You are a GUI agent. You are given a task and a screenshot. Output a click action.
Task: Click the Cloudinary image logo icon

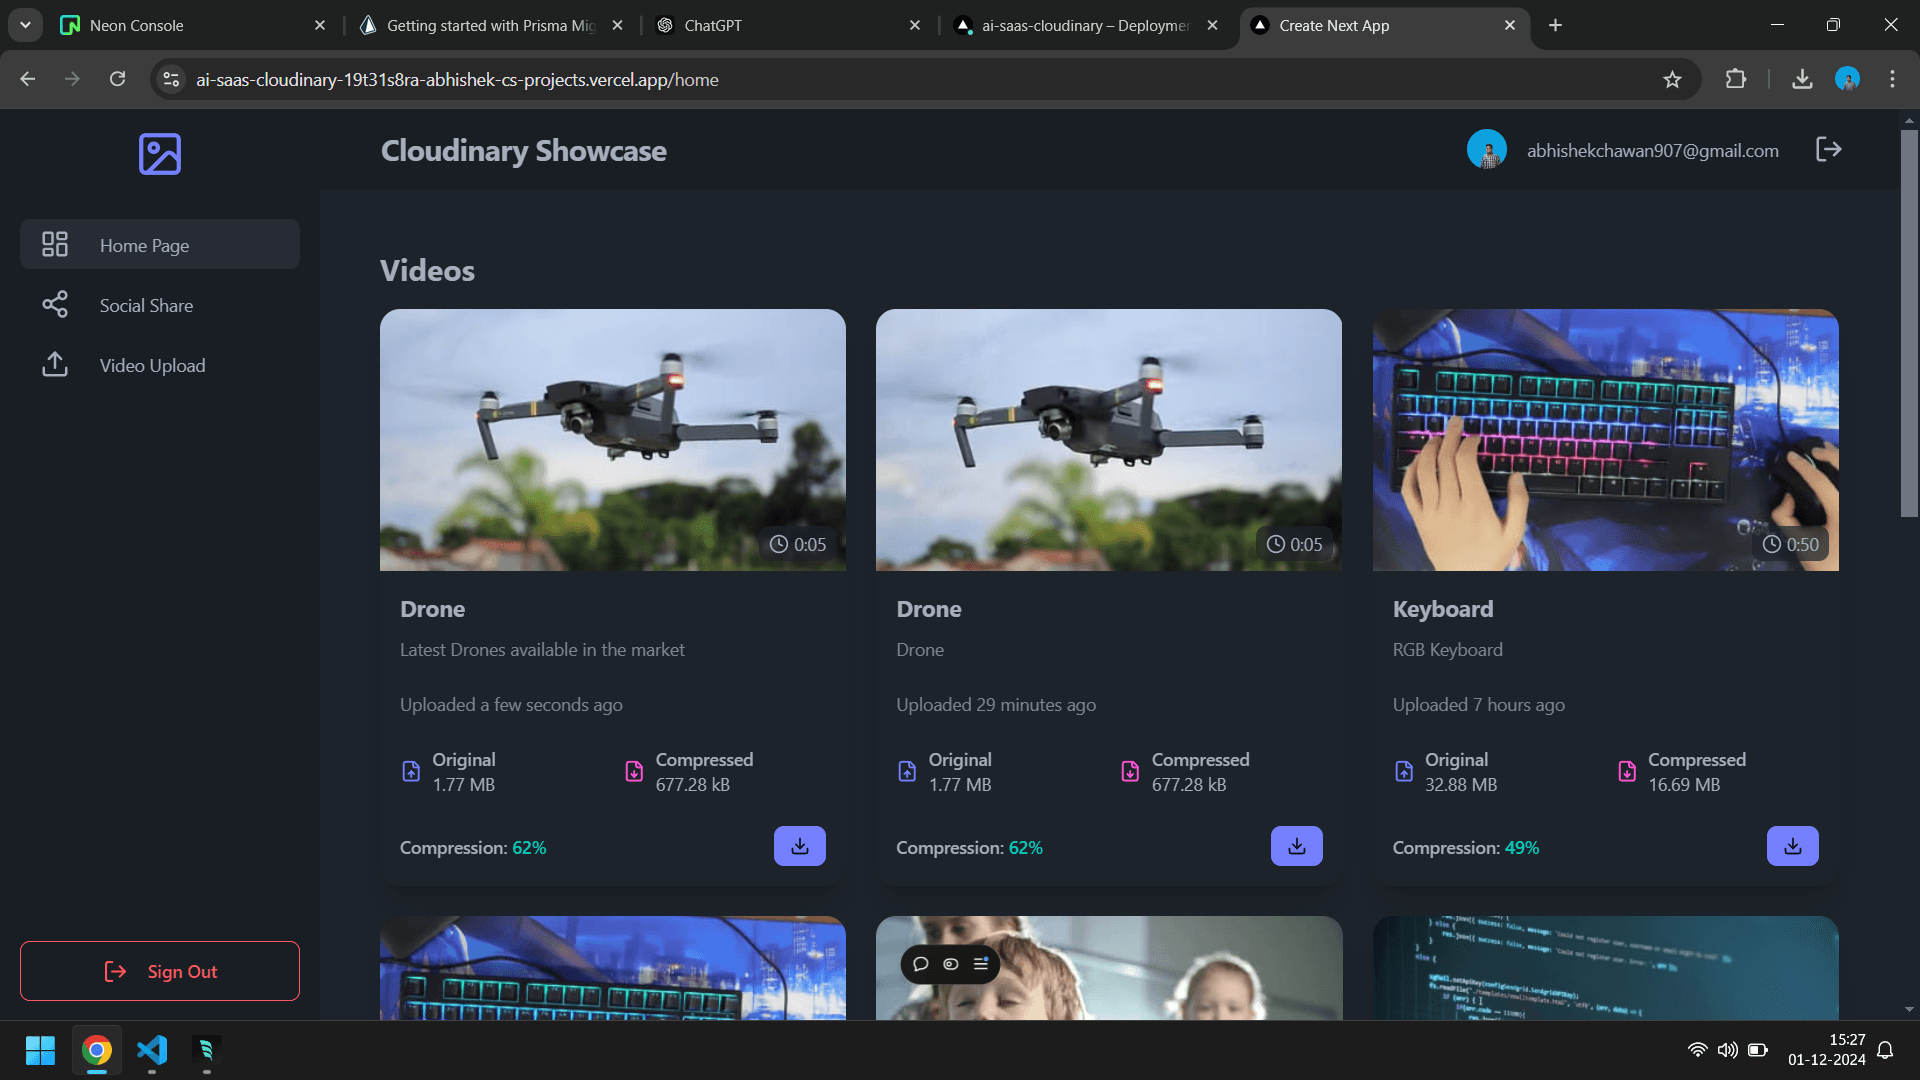(160, 154)
